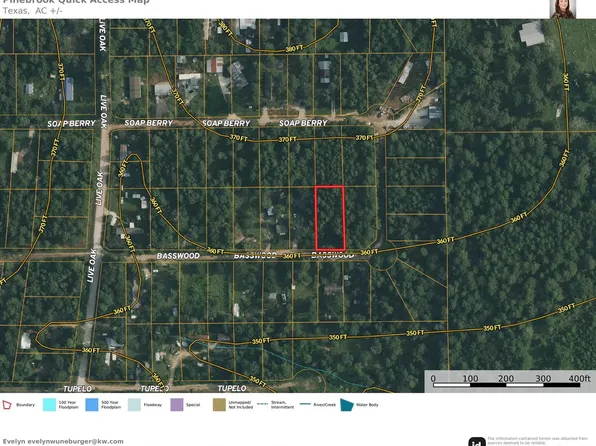Click the 'River/Creek' legend label
This screenshot has width=596, height=446.
(325, 405)
